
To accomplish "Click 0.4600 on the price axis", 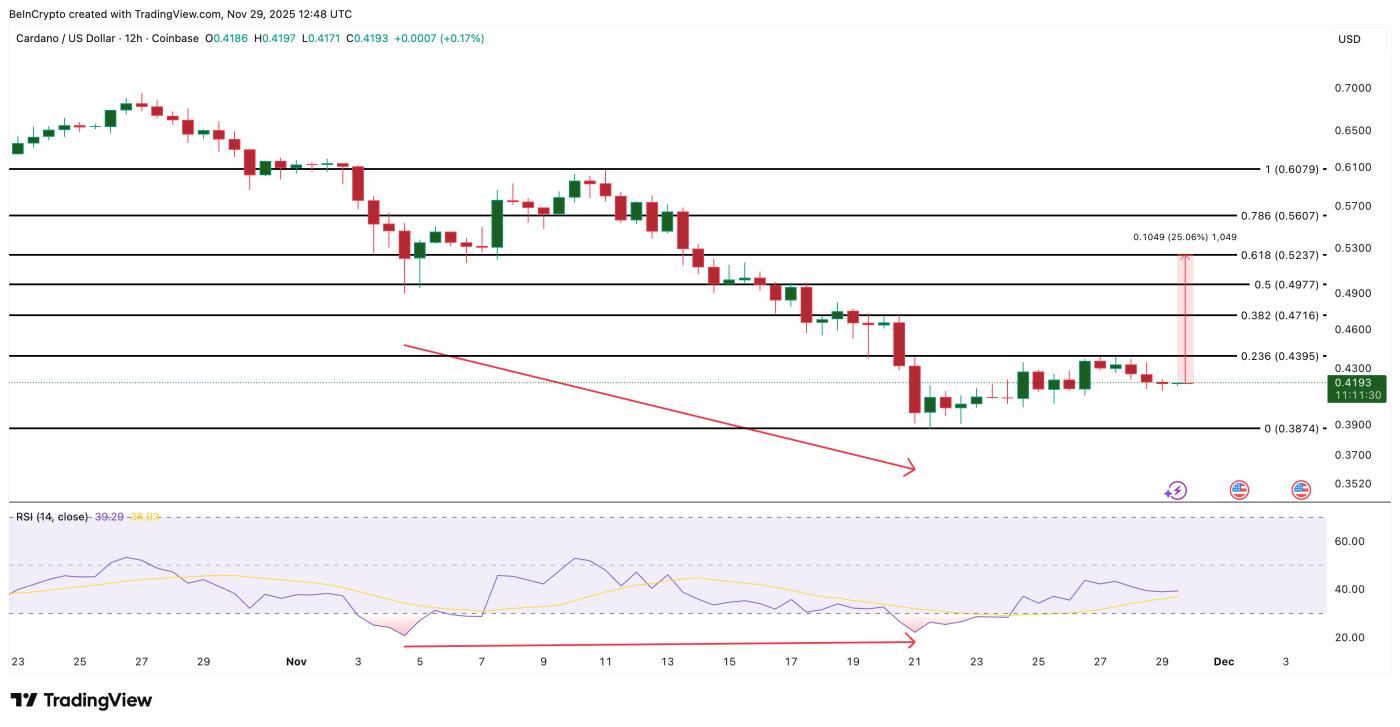I will [1352, 329].
